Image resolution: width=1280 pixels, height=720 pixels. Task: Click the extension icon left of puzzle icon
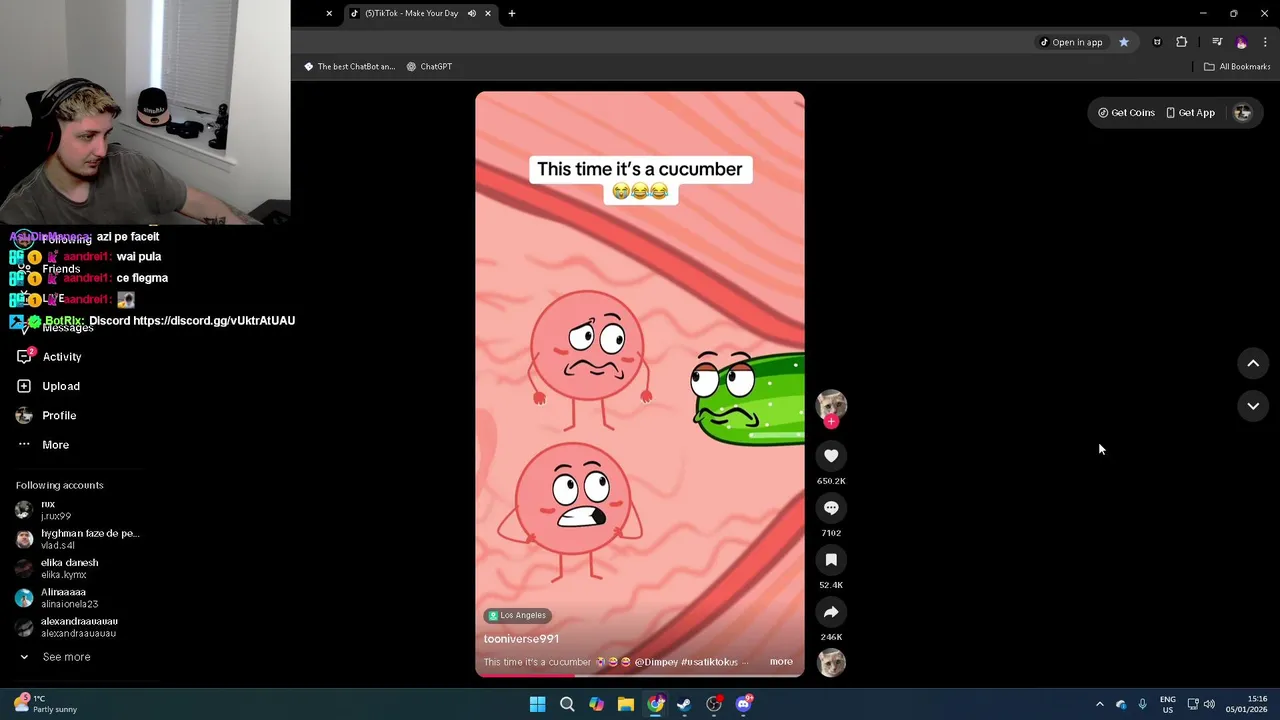(1157, 42)
